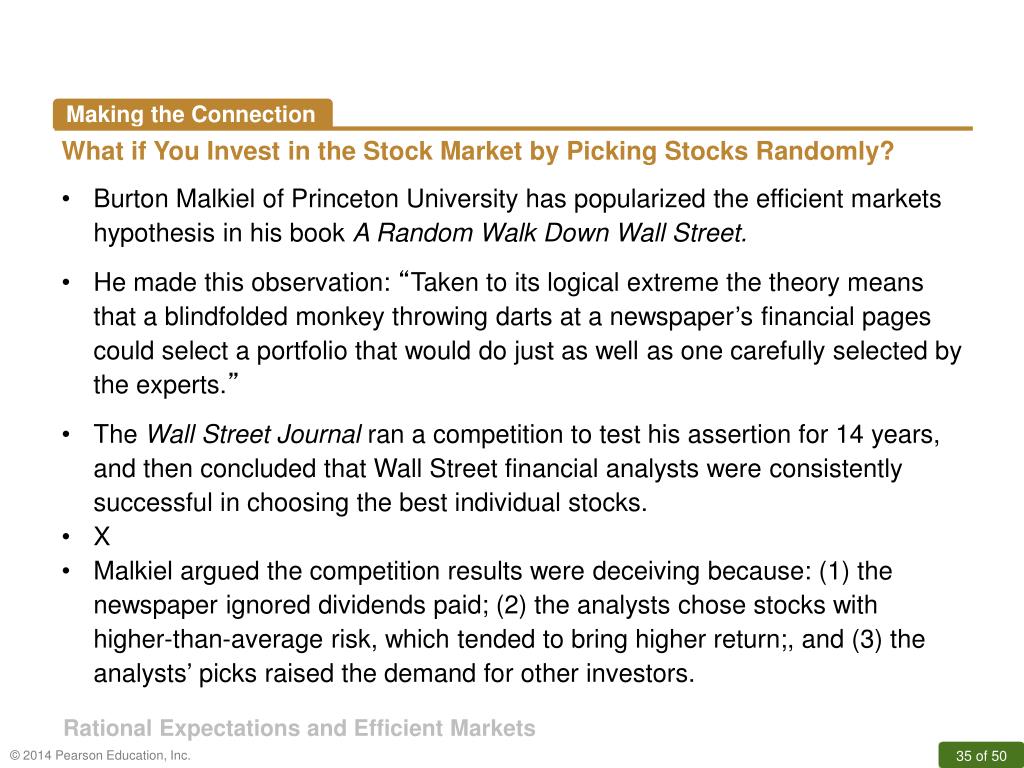Click the gold horizontal line under the header
This screenshot has width=1024, height=768.
(x=652, y=129)
